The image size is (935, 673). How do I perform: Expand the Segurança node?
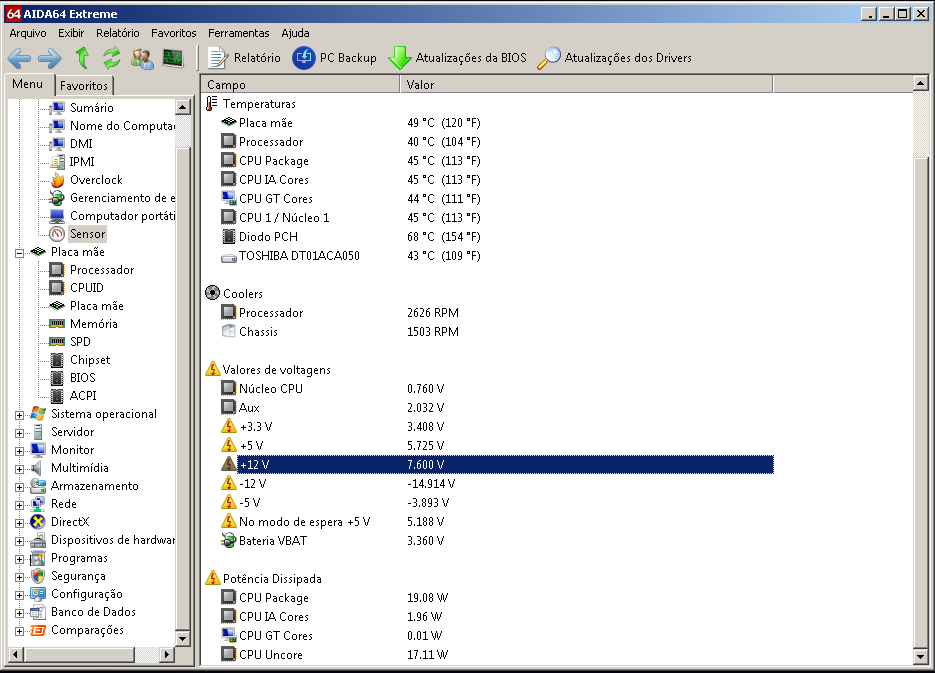click(19, 577)
